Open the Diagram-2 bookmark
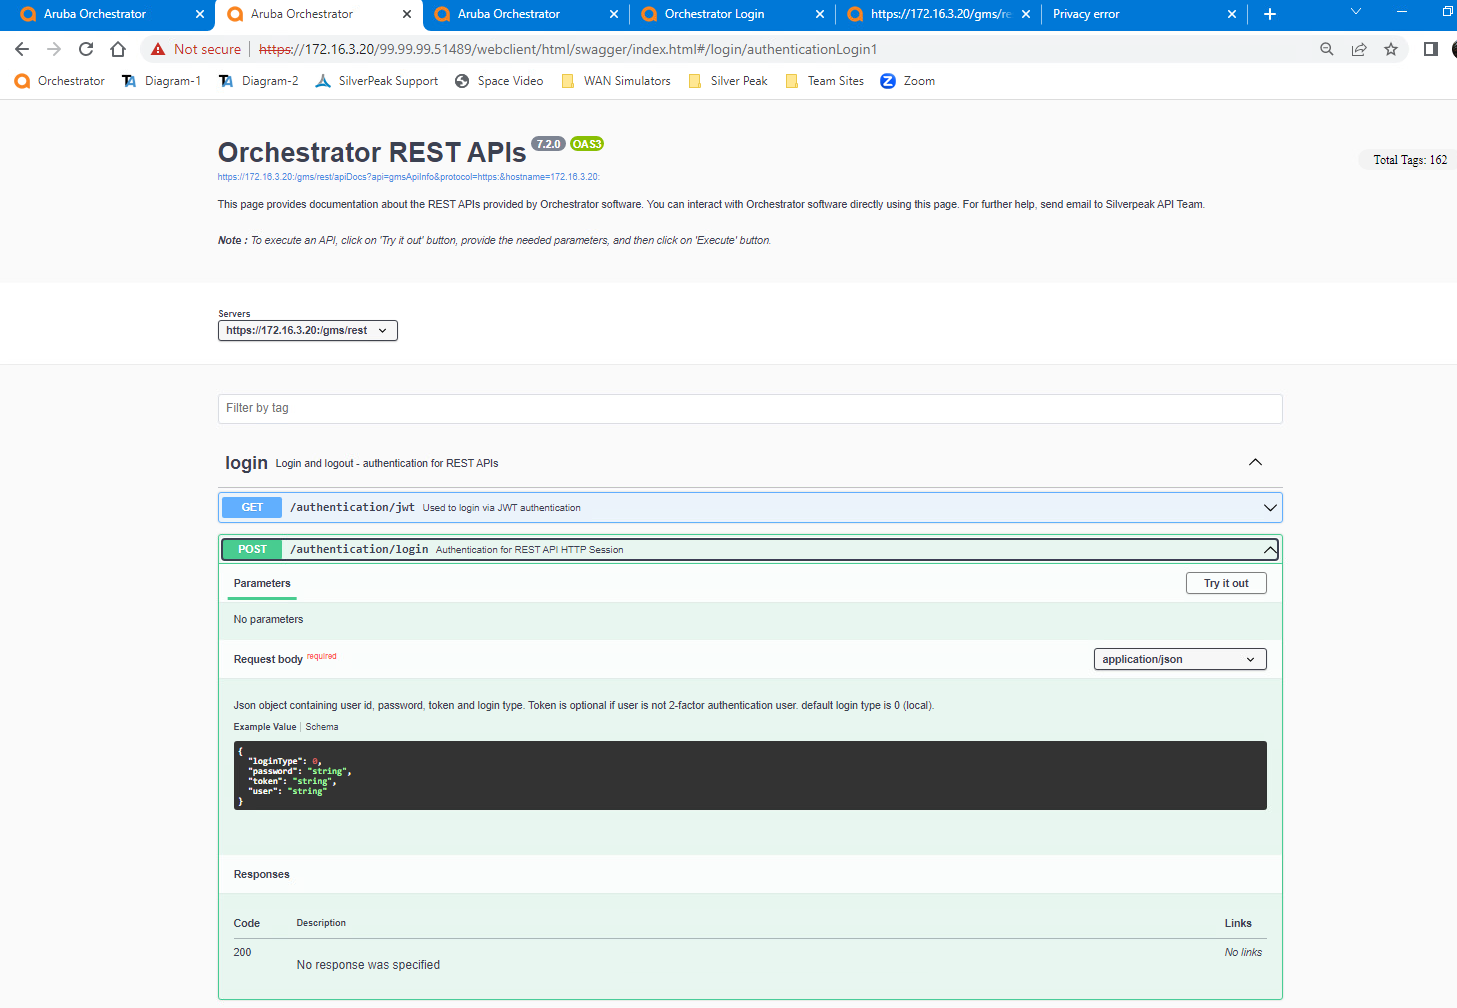Viewport: 1457px width, 1008px height. pos(258,81)
